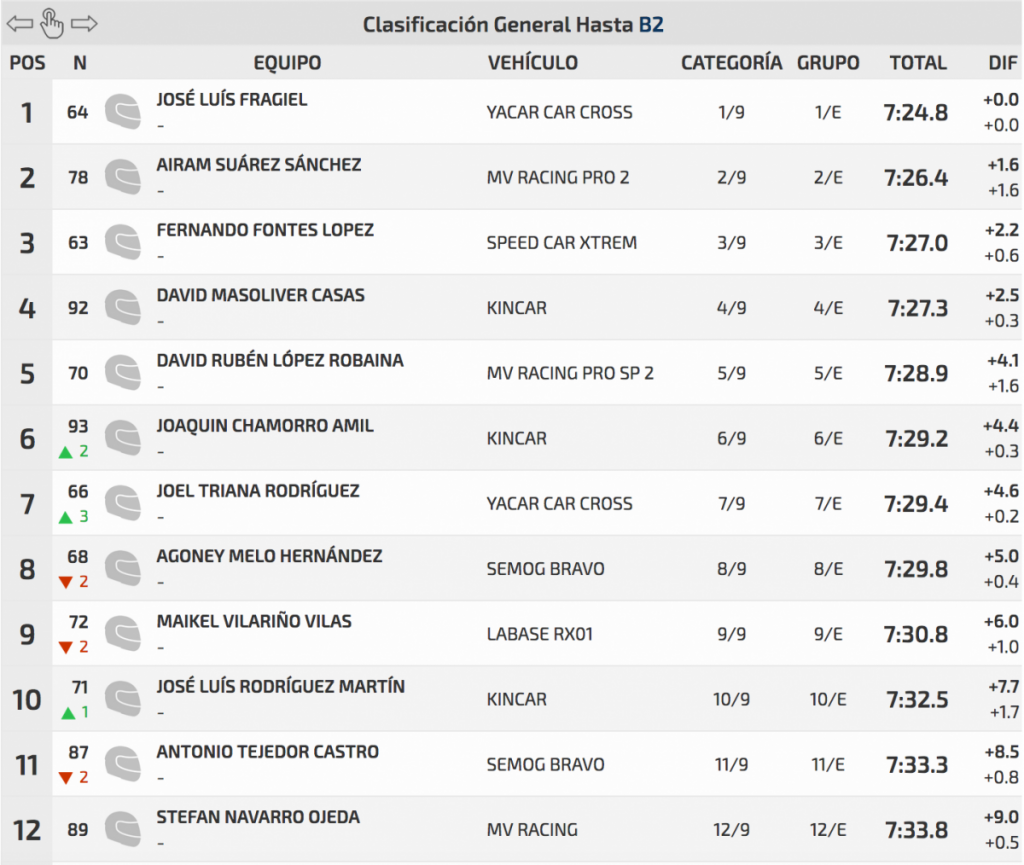Select driver Joel Triana Rodríguez
This screenshot has width=1024, height=865.
(x=258, y=491)
